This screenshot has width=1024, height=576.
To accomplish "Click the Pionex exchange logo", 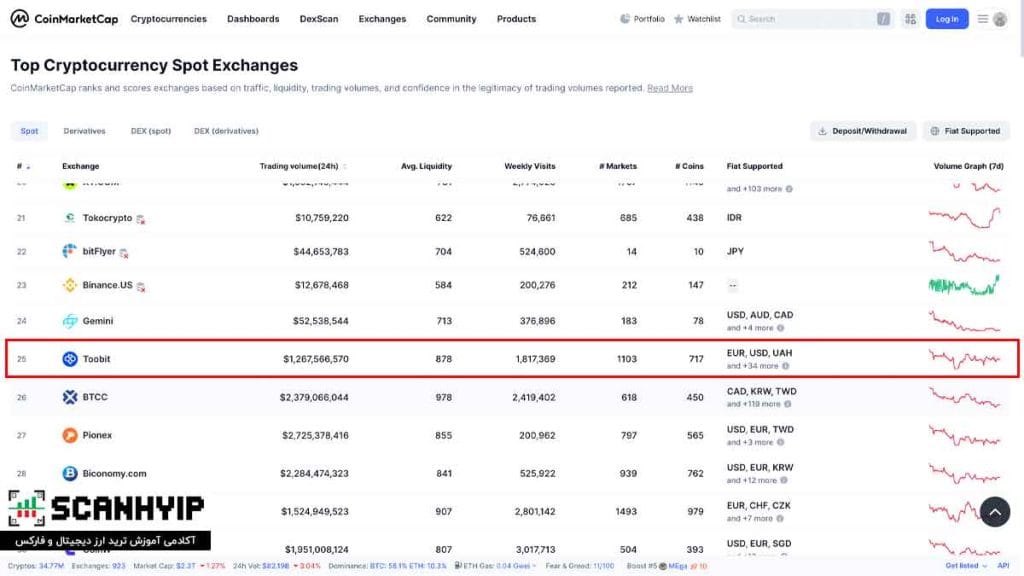I will [x=70, y=435].
